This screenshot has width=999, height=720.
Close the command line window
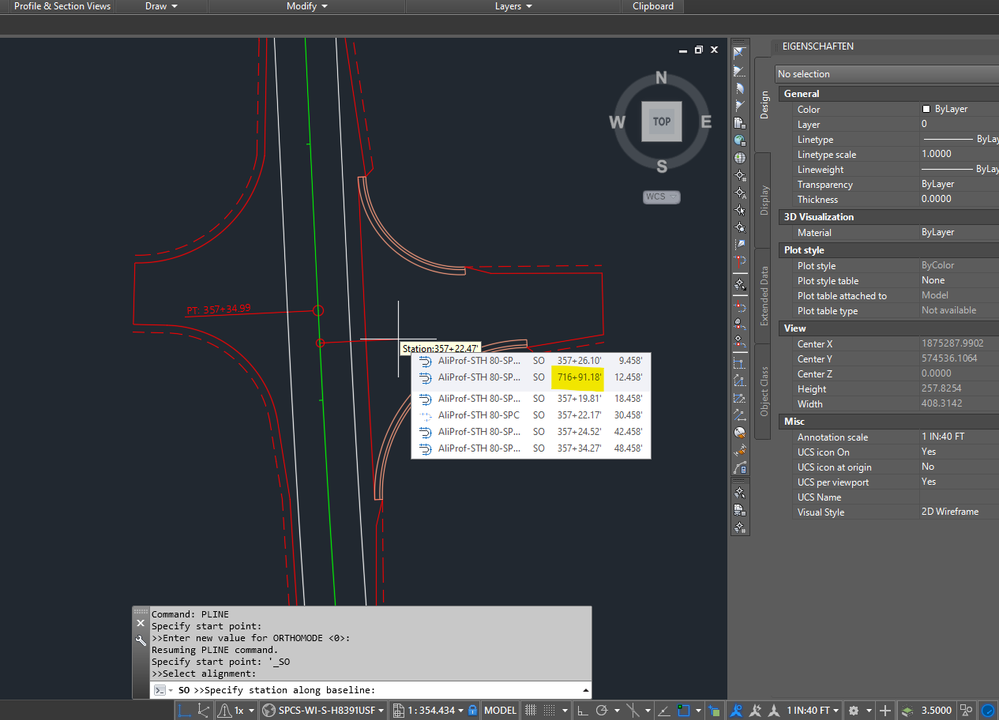pos(141,623)
